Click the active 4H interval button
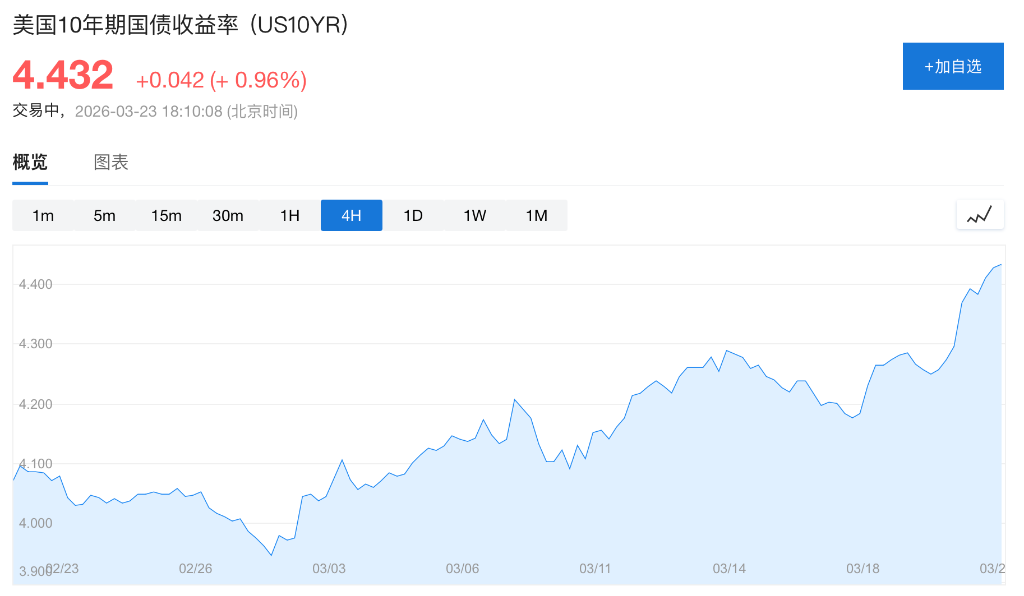The height and width of the screenshot is (596, 1024). [x=351, y=216]
